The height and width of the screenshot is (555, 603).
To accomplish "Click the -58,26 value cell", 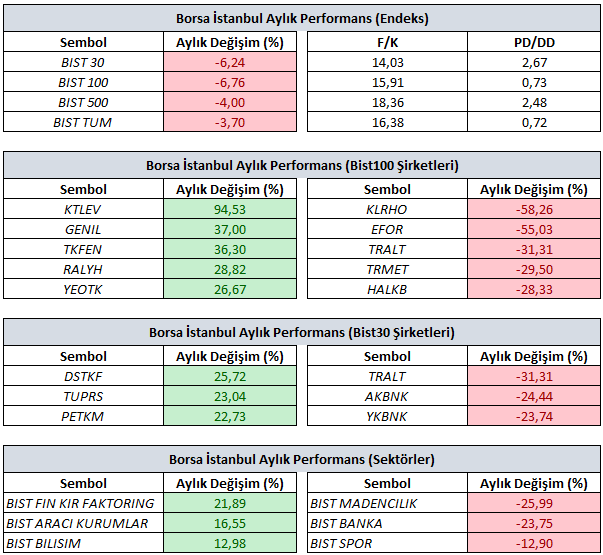I will pos(534,209).
